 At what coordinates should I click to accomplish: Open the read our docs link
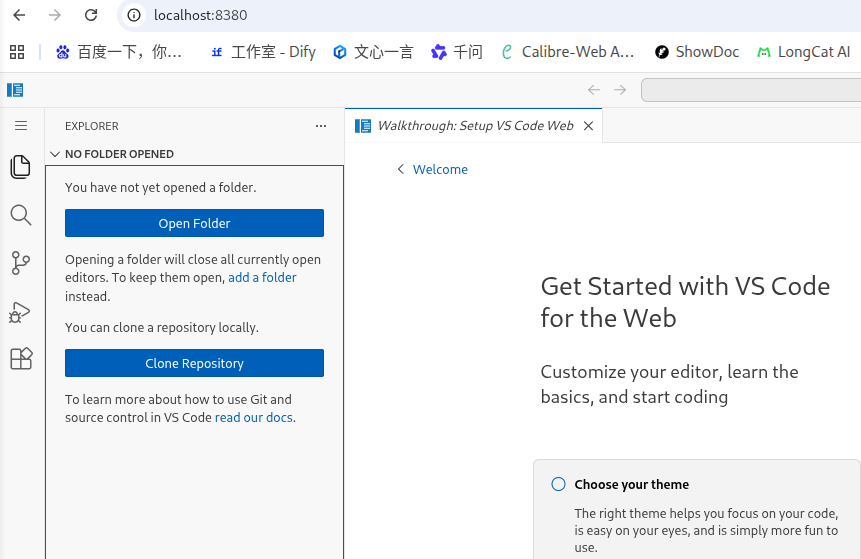254,418
